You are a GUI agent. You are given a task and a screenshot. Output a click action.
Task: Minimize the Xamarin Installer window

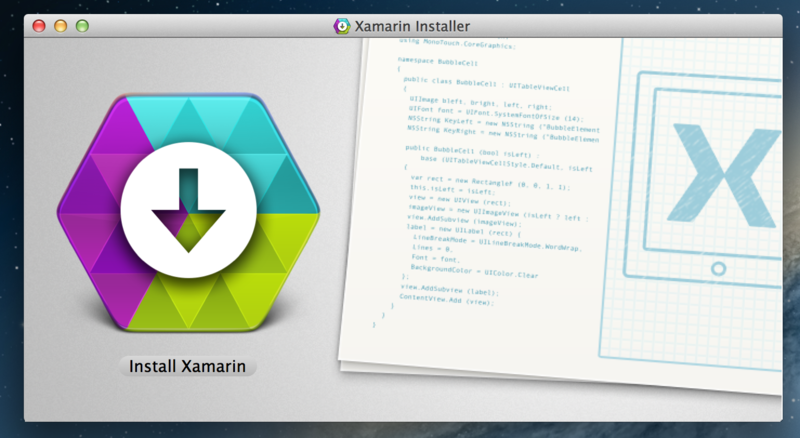tap(61, 26)
